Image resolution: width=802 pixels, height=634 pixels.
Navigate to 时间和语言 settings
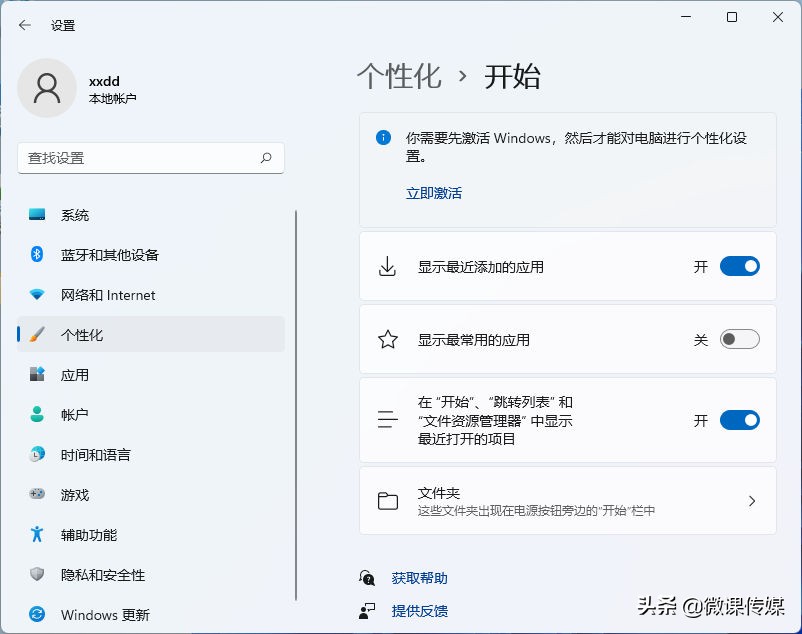(151, 454)
